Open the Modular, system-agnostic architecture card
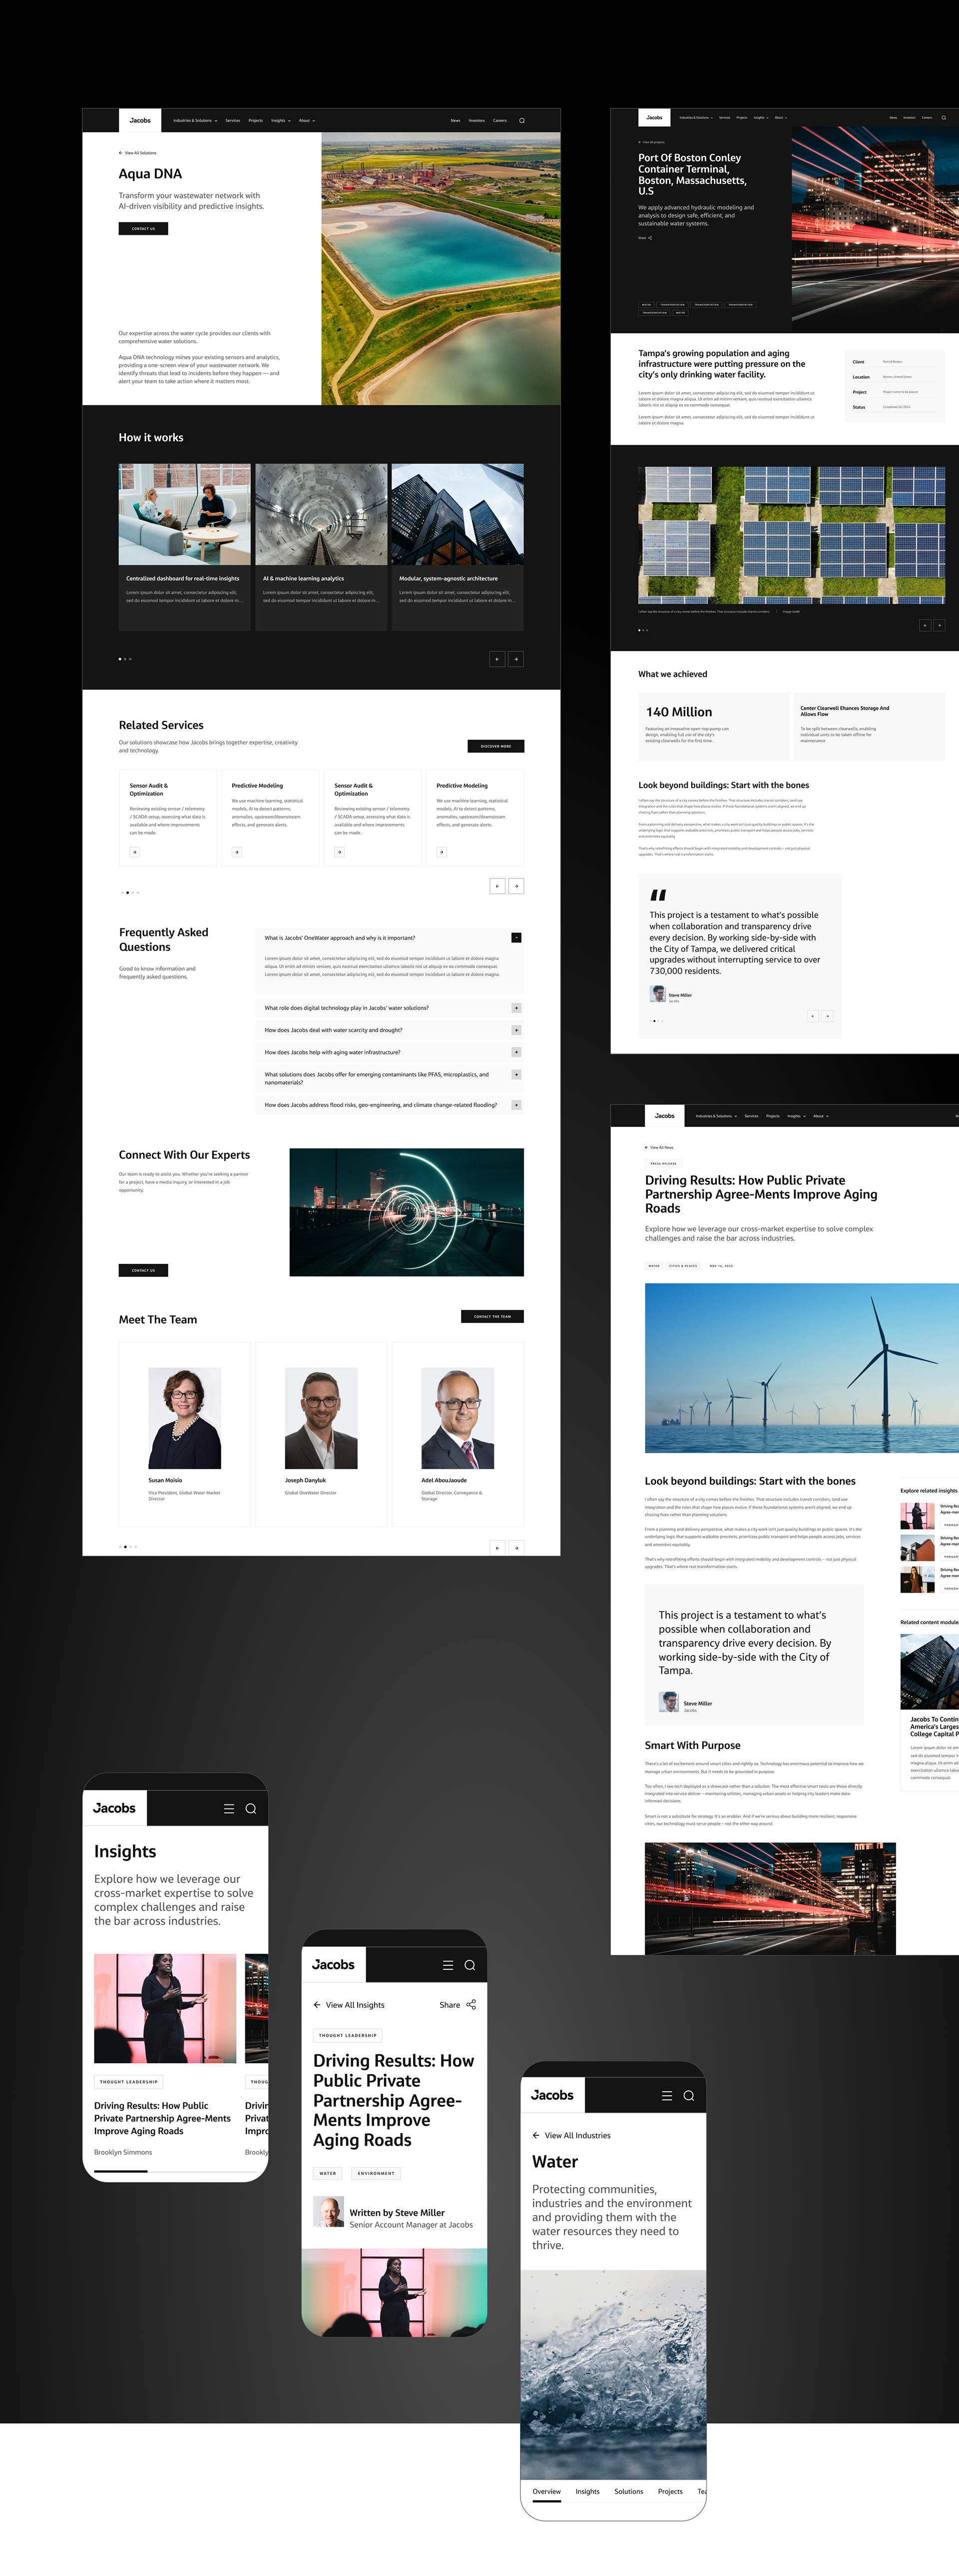 click(x=458, y=547)
